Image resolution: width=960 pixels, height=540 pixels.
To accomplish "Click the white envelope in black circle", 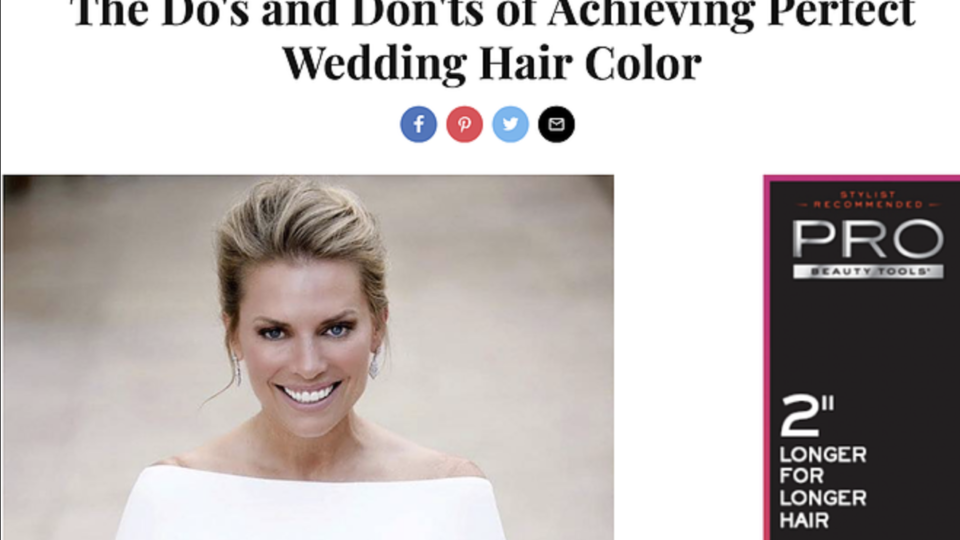I will (557, 124).
